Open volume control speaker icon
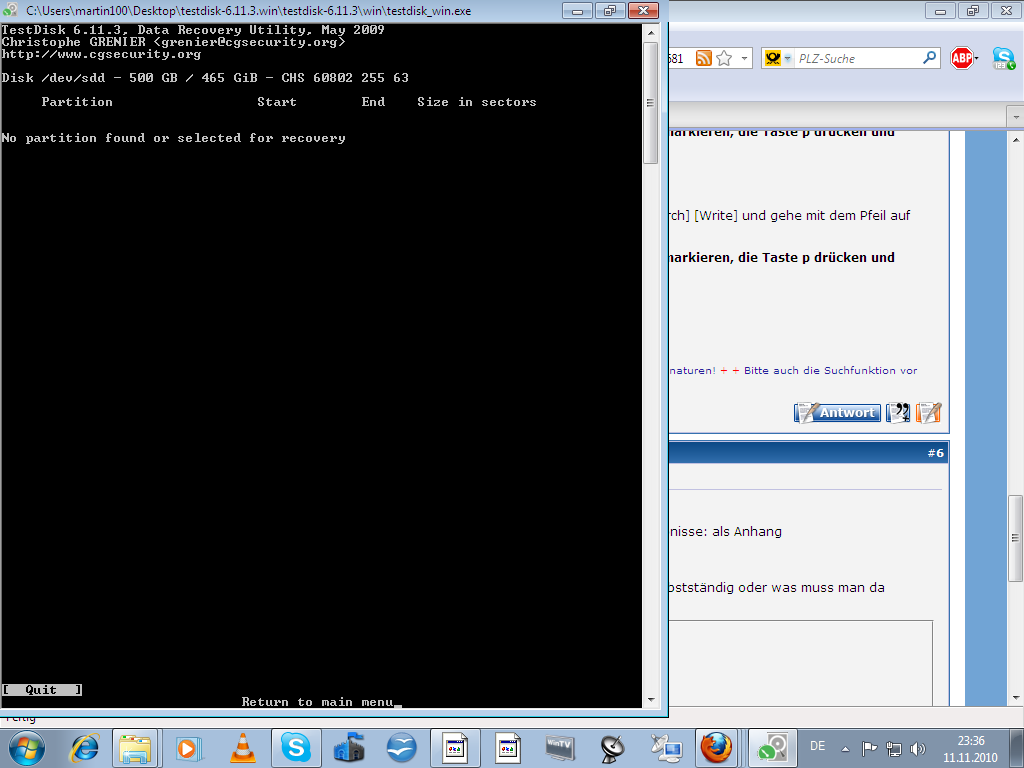This screenshot has height=768, width=1024. tap(918, 748)
